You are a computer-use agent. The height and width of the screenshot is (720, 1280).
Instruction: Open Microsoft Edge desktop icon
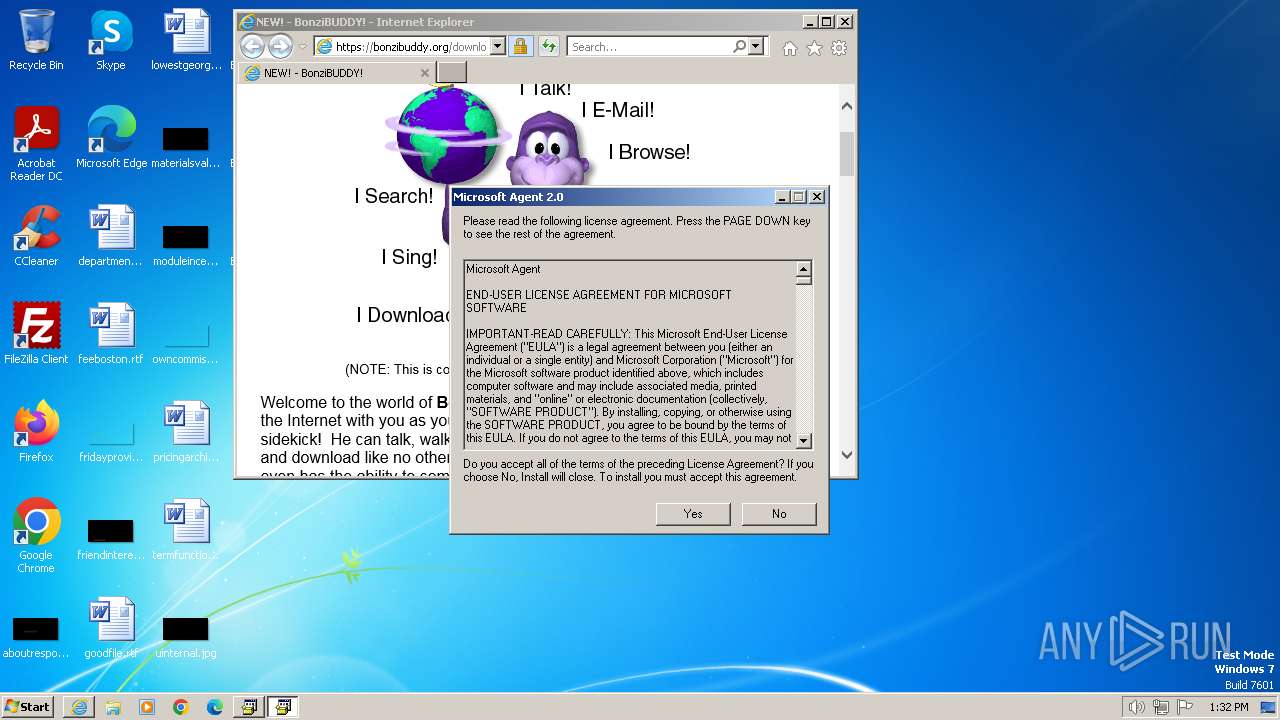pos(111,137)
